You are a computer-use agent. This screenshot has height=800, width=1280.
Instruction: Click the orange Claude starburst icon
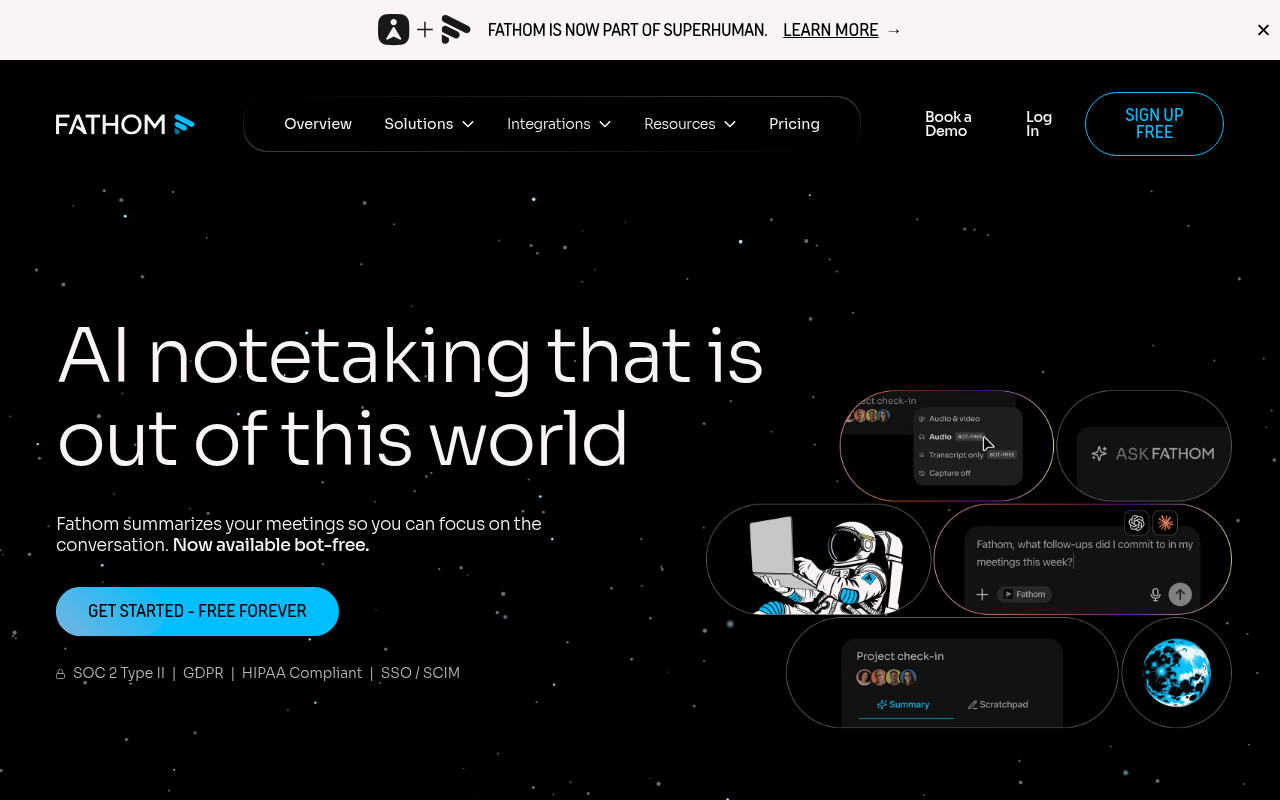[x=1165, y=522]
